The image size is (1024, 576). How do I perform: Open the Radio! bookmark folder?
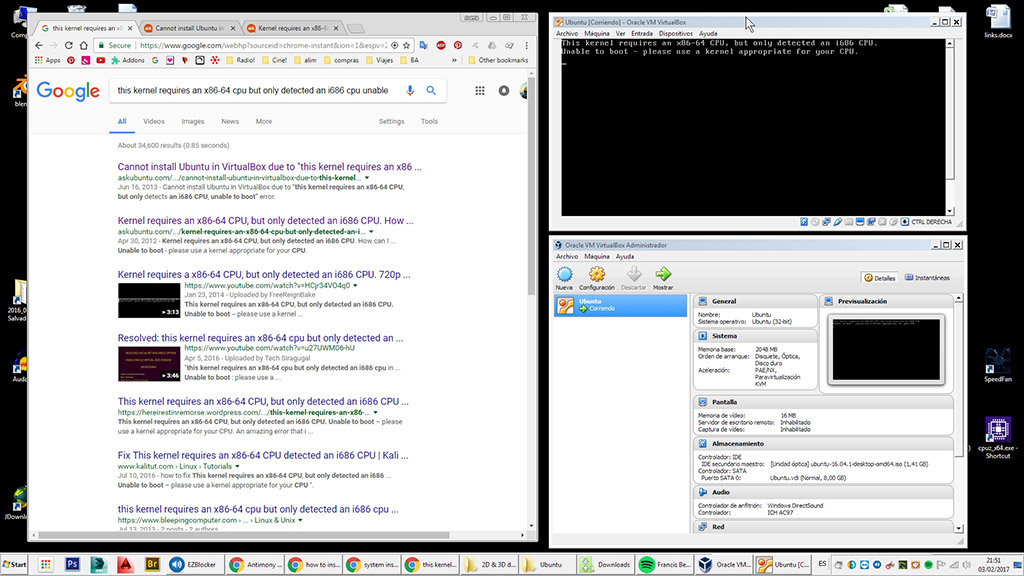[240, 60]
